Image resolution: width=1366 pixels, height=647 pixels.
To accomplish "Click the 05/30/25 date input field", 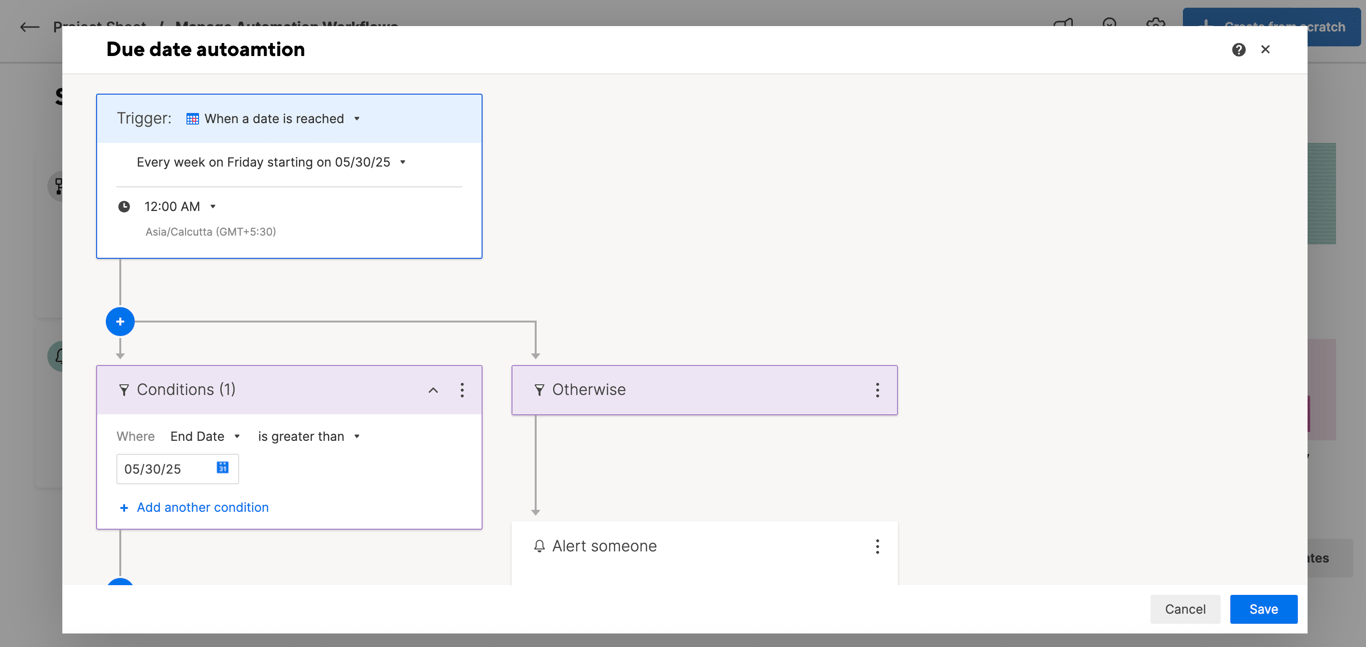I will pyautogui.click(x=165, y=469).
